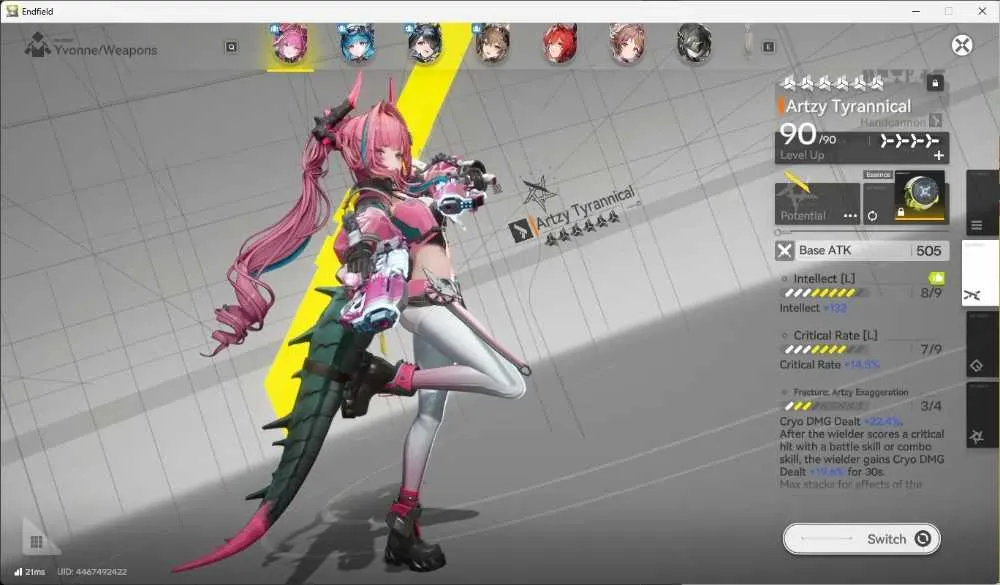1000x585 pixels.
Task: Open Potential three-dots options
Action: point(850,216)
